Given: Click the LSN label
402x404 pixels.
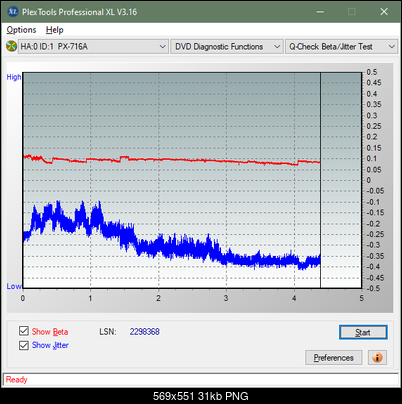Looking at the screenshot, I should click(108, 332).
